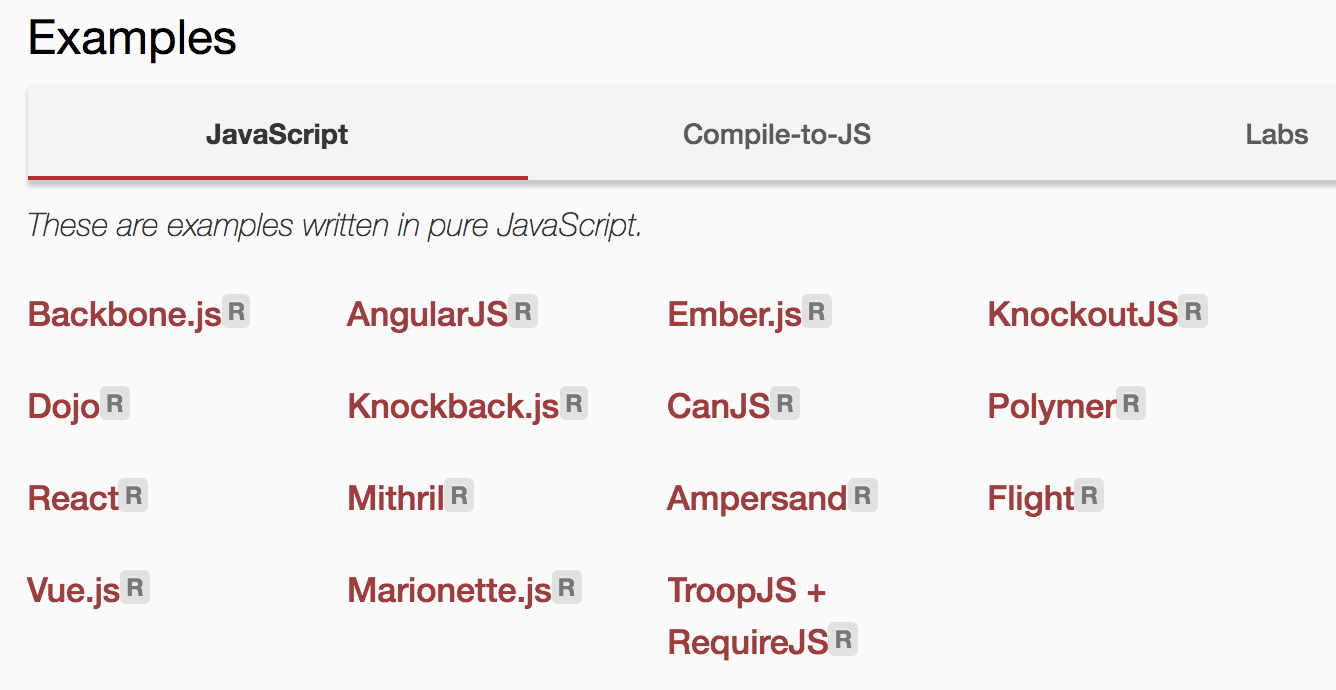Open the React example link
1336x690 pixels.
click(x=74, y=498)
